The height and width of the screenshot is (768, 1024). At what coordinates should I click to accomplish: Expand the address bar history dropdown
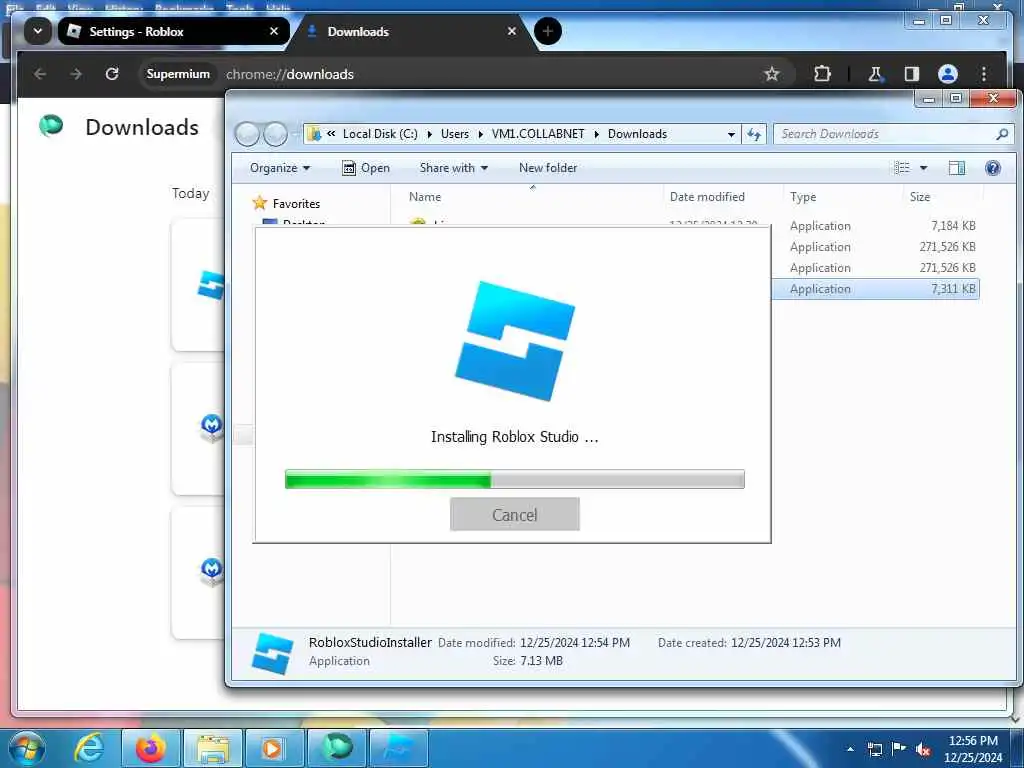[x=731, y=134]
